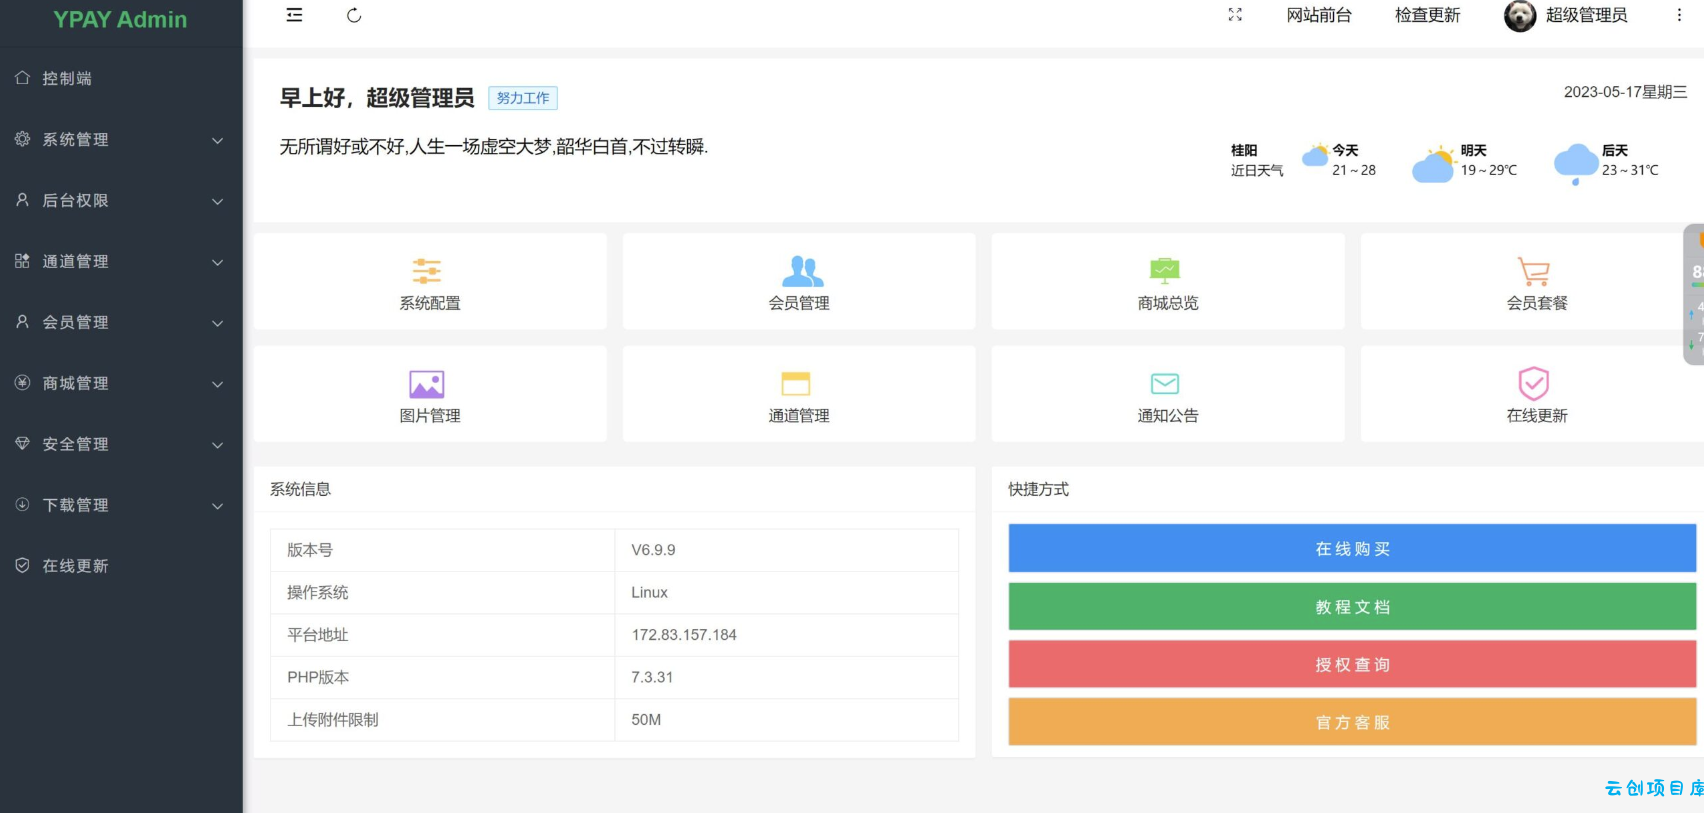Viewport: 1704px width, 813px height.
Task: Click the 桂阳 city weather label
Action: 1244,150
